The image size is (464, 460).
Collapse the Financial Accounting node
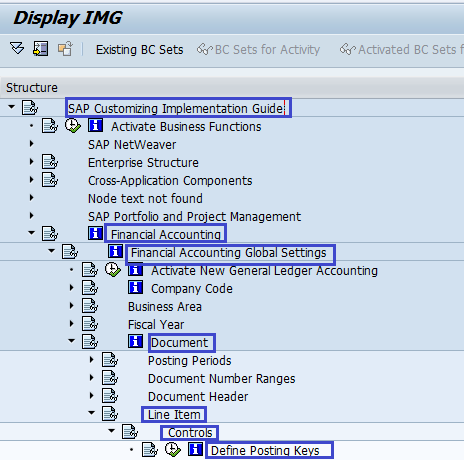pos(32,233)
